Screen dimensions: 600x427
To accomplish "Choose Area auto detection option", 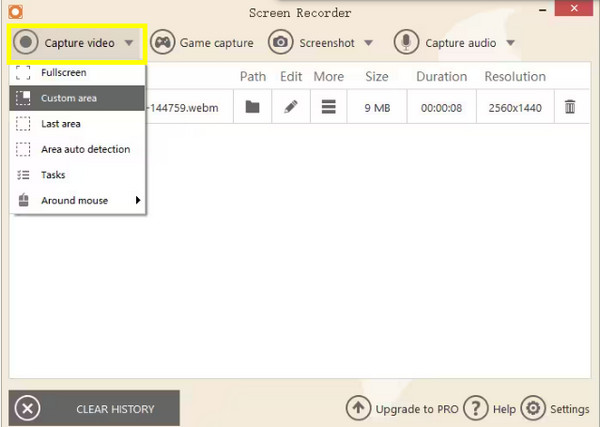I will [x=77, y=149].
